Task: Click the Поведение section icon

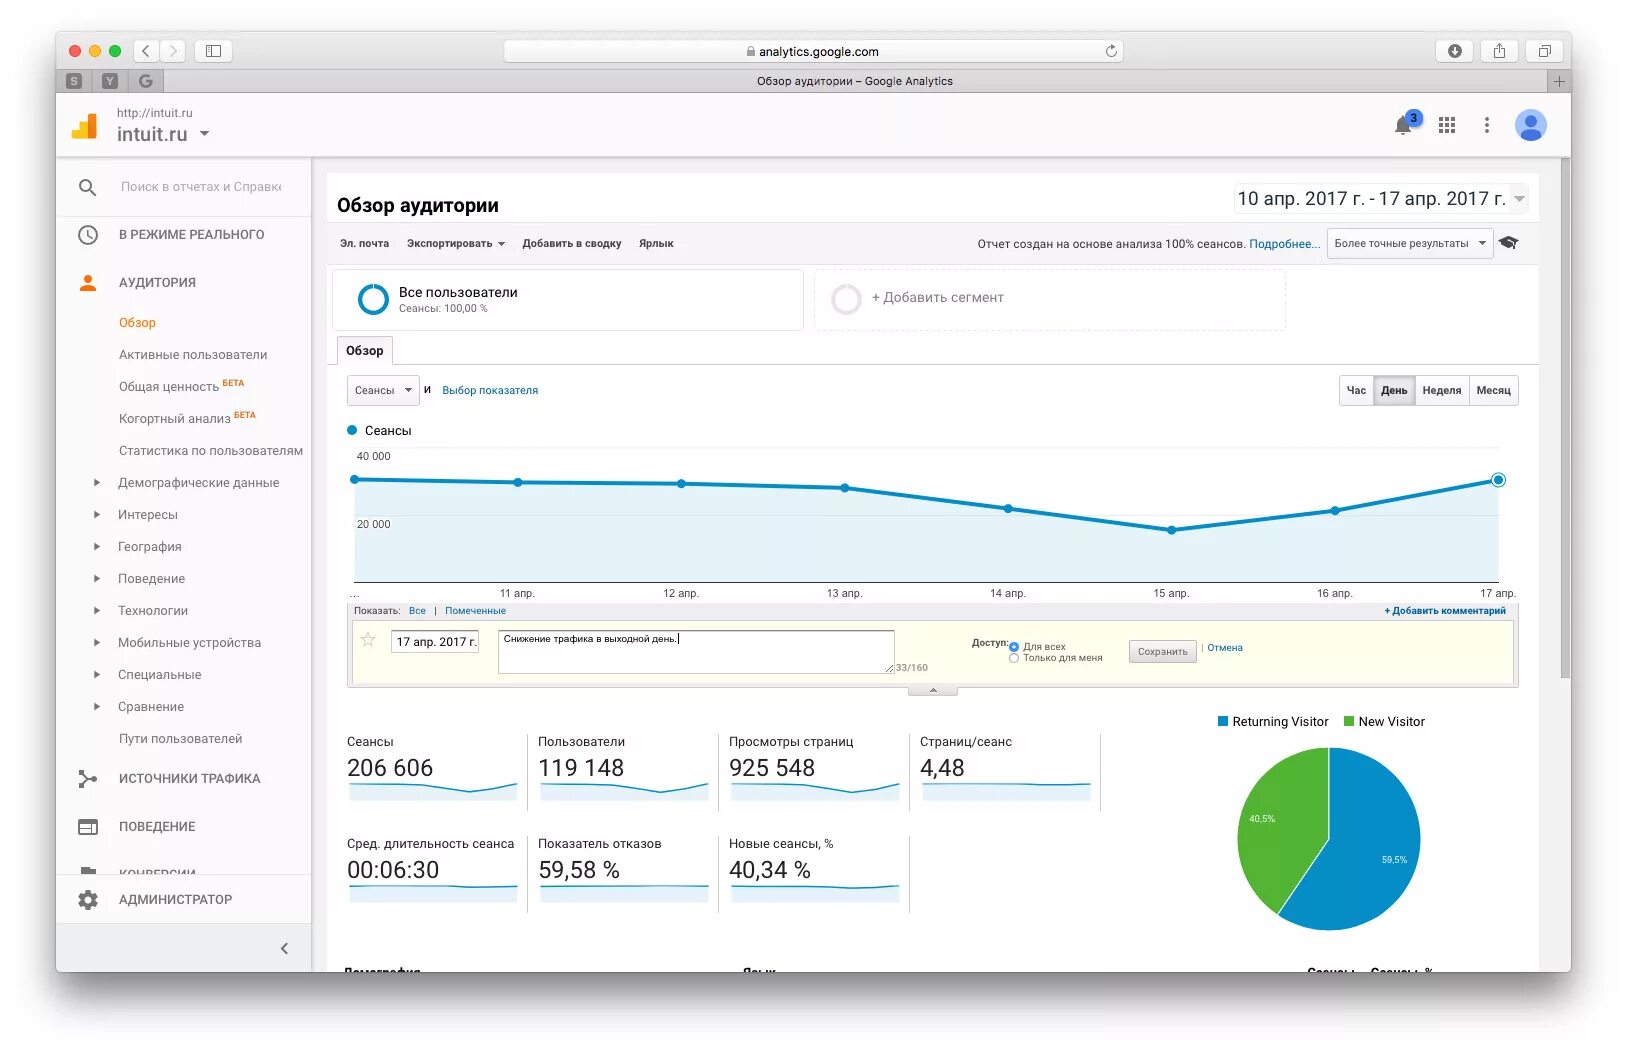Action: pos(88,827)
